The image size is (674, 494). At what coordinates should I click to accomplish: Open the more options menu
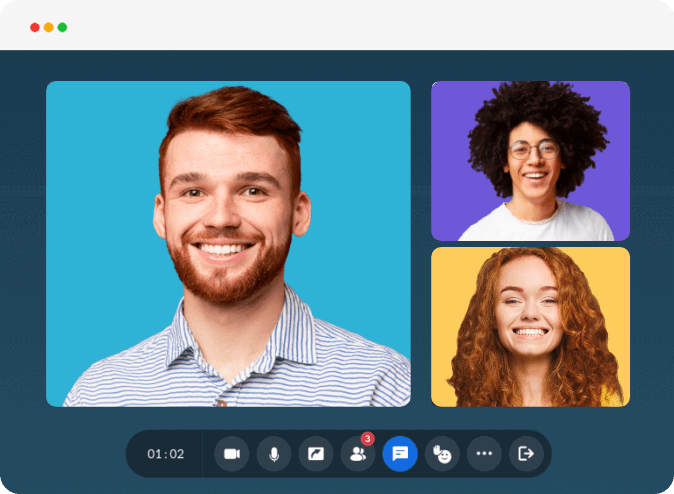[x=484, y=454]
